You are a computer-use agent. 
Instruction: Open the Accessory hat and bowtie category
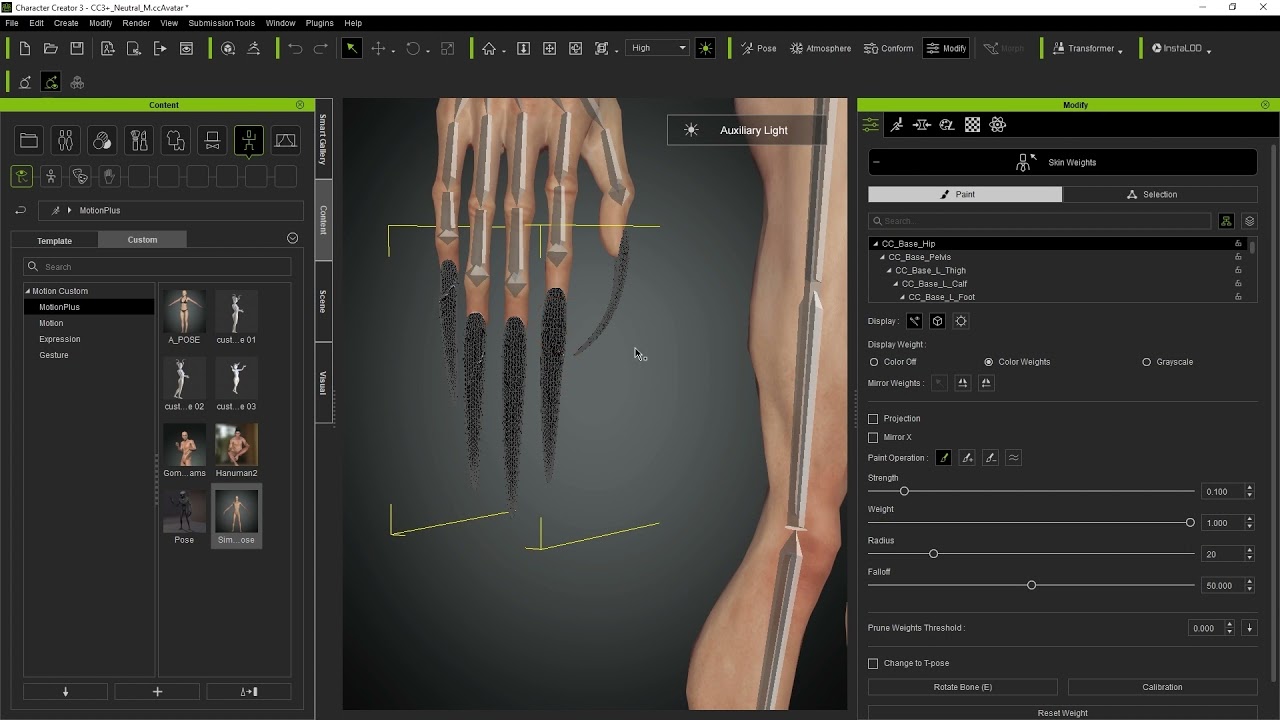[x=212, y=141]
